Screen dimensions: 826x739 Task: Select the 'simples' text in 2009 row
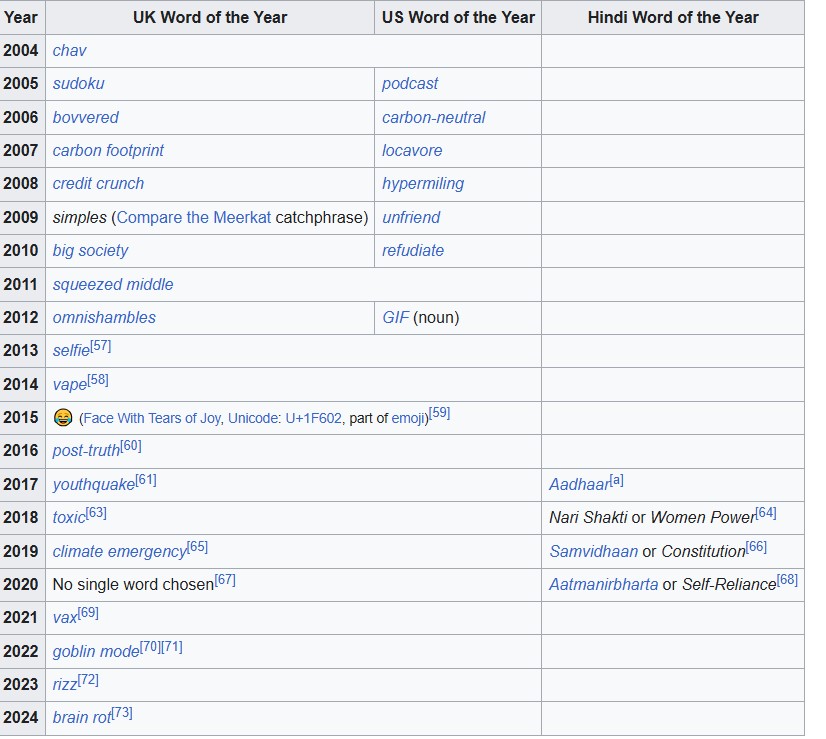tap(80, 218)
